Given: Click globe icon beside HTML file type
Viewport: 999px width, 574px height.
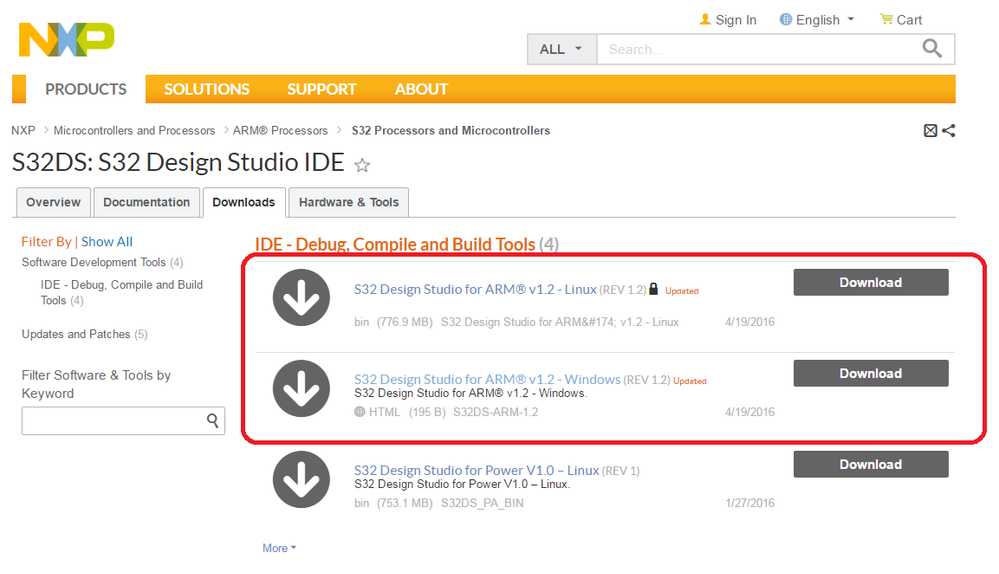Looking at the screenshot, I should click(360, 412).
